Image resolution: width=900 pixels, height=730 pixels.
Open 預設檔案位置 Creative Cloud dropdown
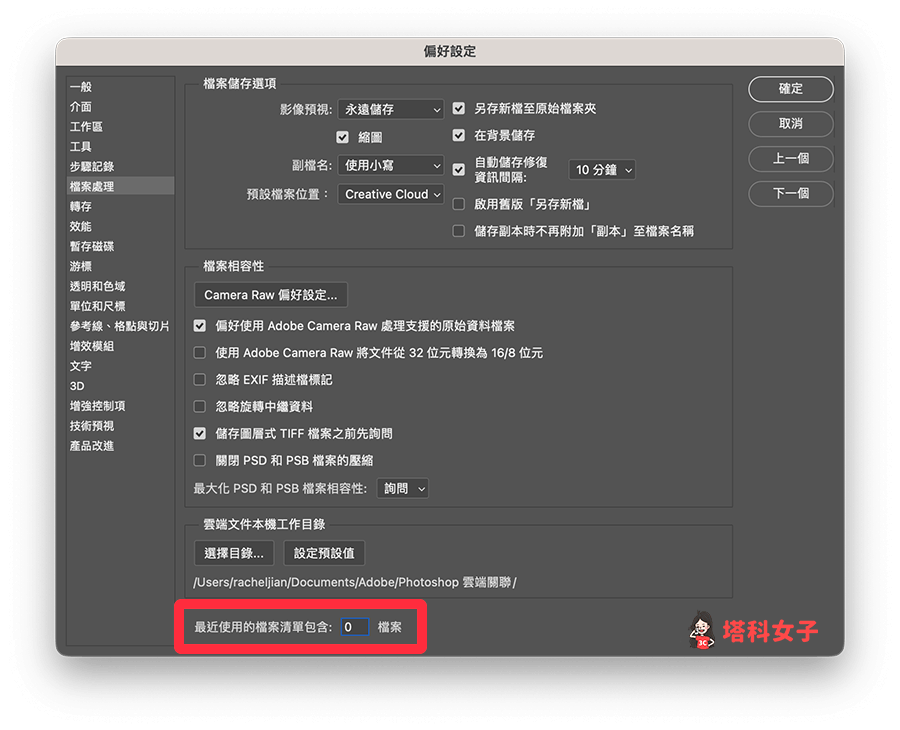390,195
